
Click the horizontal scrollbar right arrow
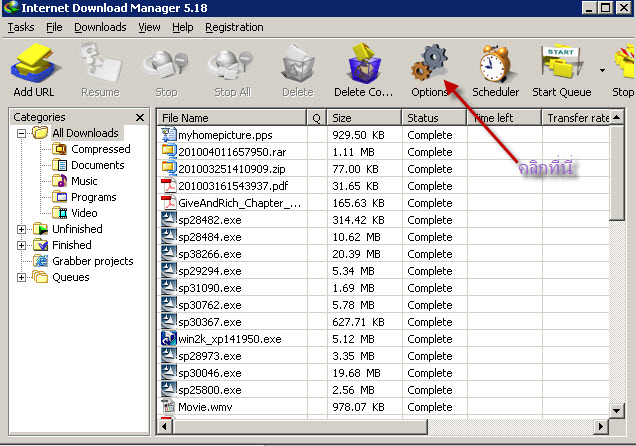coord(602,427)
